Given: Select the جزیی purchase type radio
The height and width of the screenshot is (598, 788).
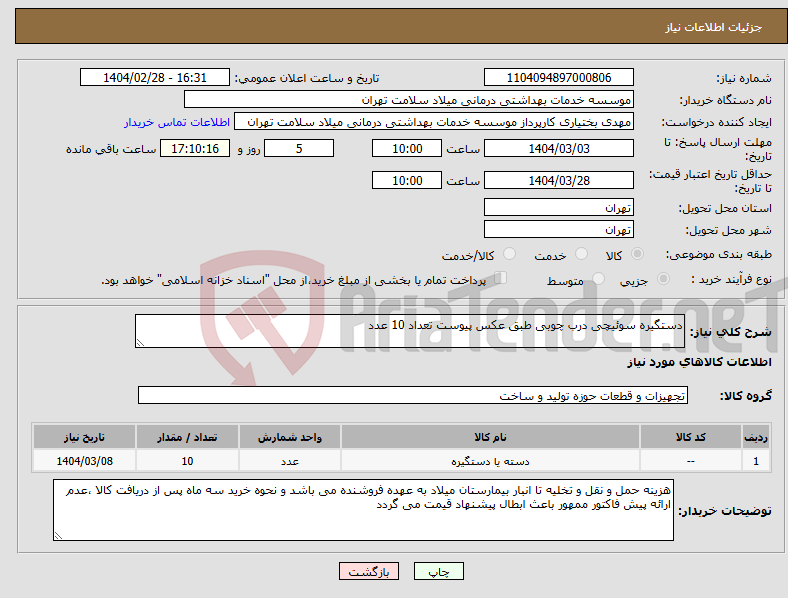Looking at the screenshot, I should point(663,278).
